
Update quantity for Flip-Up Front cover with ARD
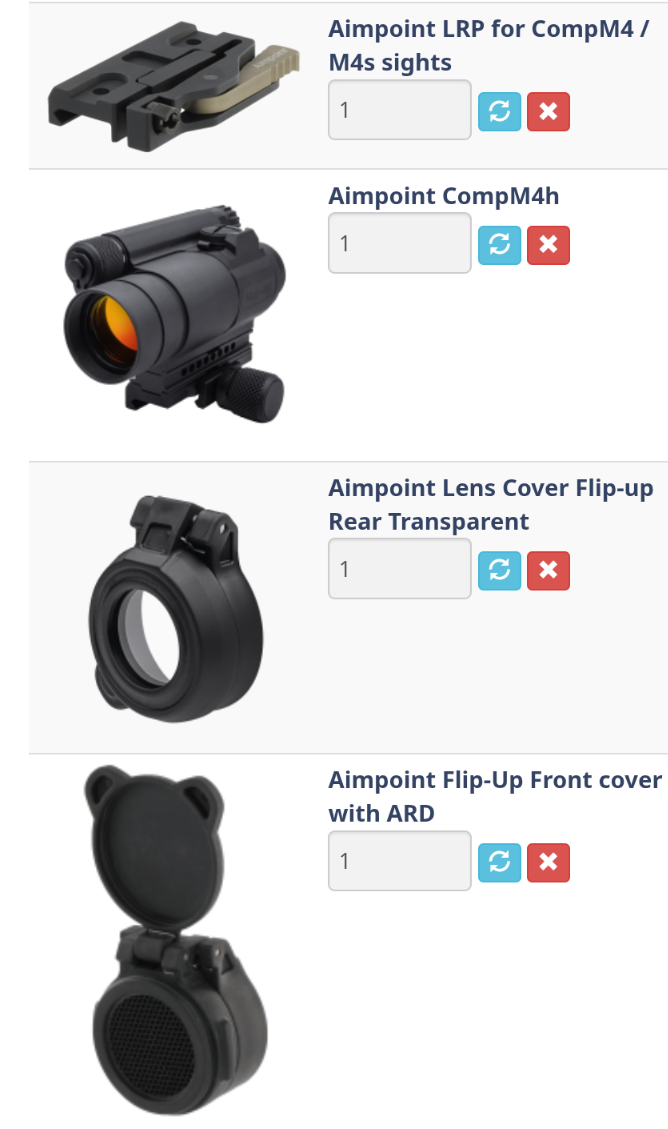pos(499,863)
